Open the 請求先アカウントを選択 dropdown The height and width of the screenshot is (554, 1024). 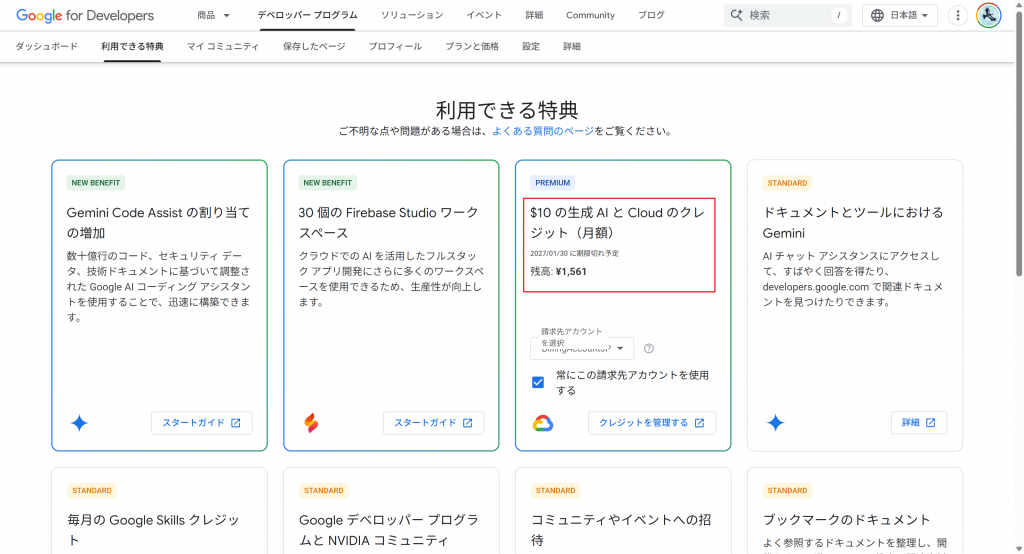582,348
